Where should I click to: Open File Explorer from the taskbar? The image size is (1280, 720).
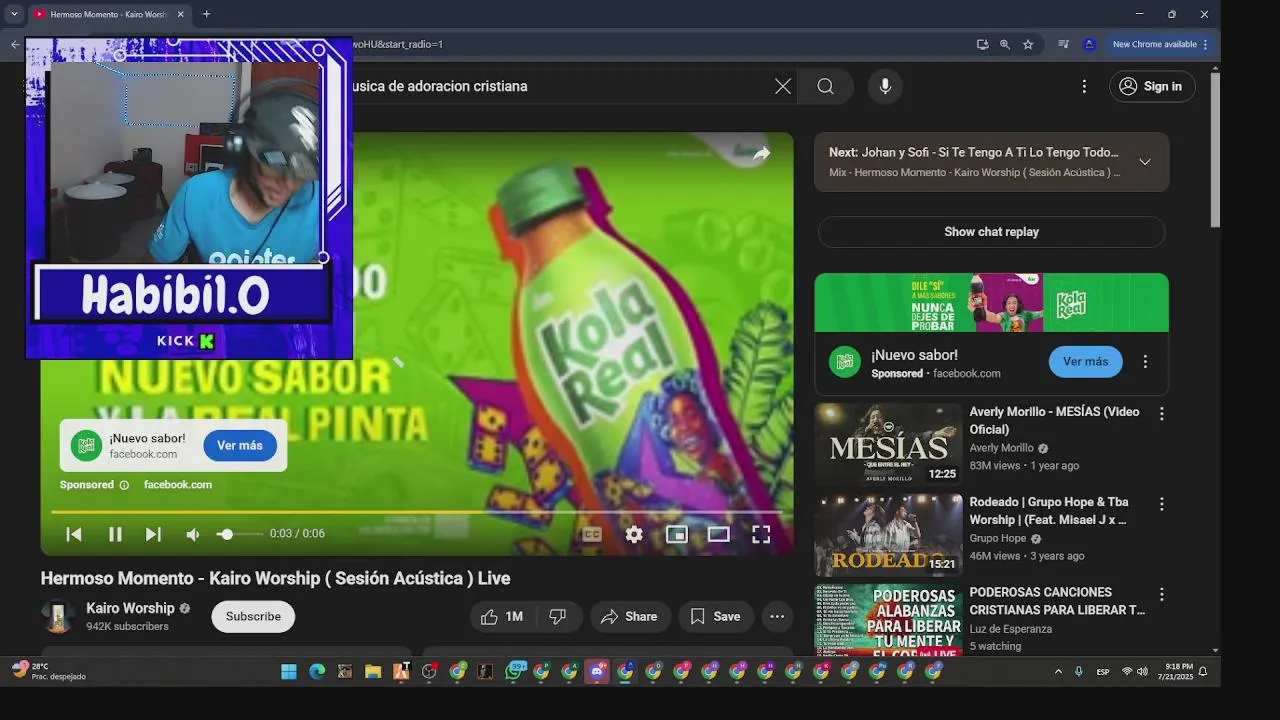click(373, 672)
